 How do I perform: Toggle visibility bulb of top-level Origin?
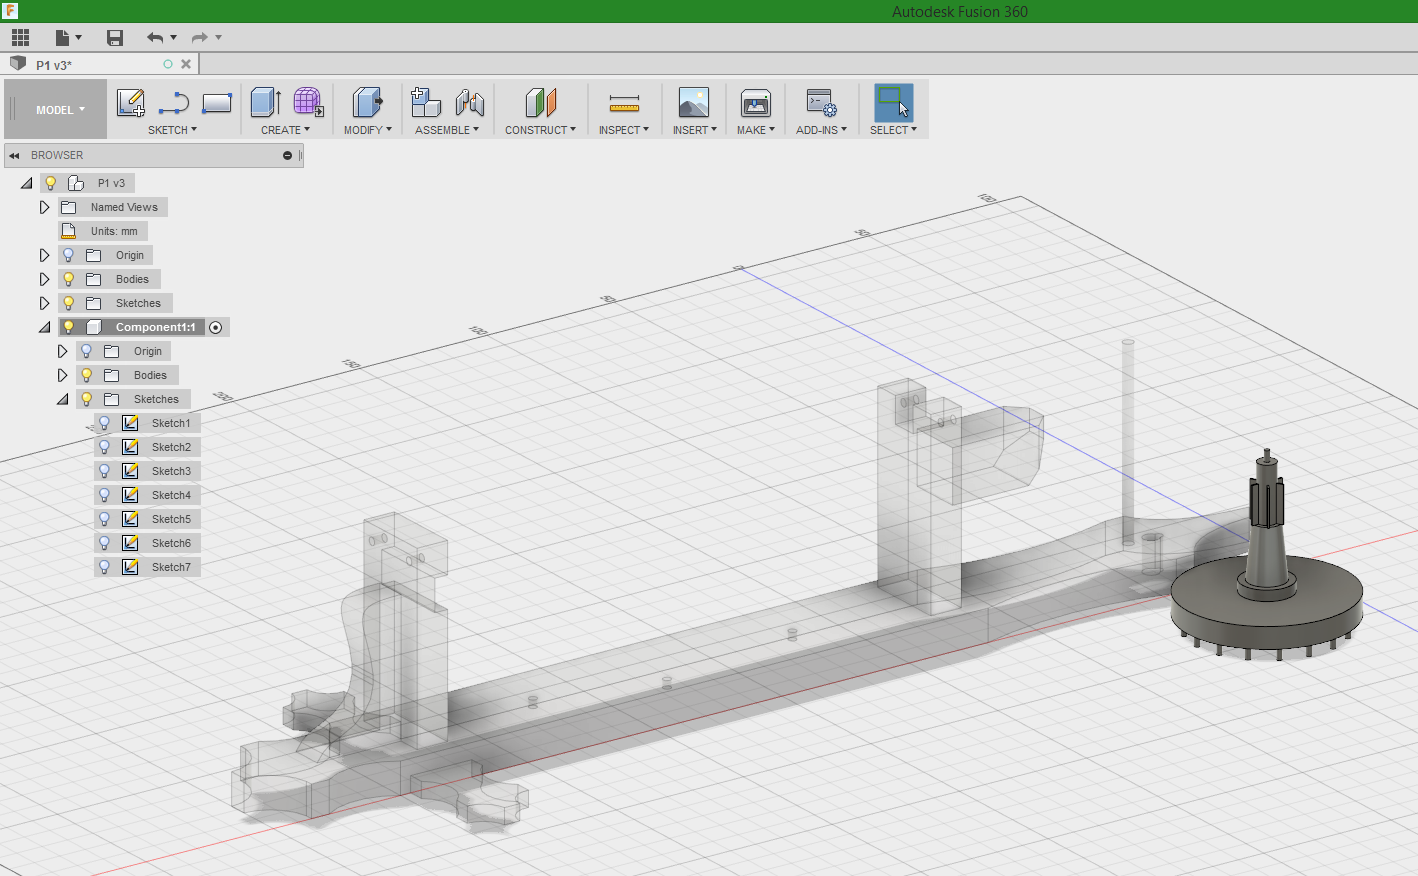[x=68, y=255]
